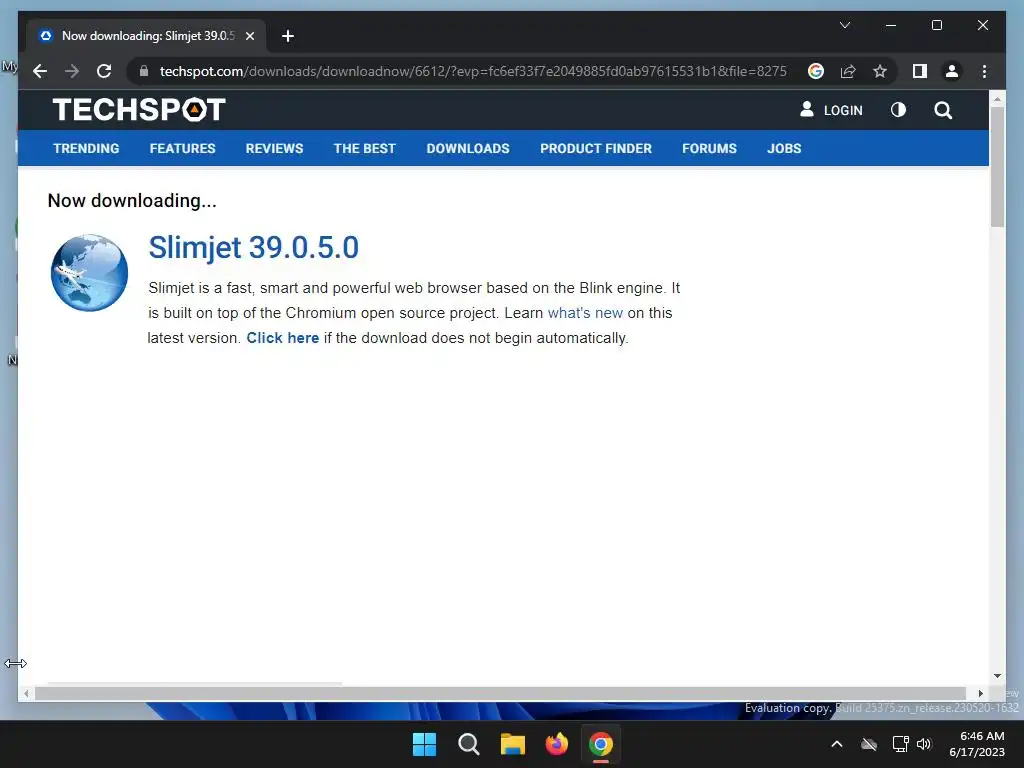The image size is (1024, 768).
Task: Open File Explorer from taskbar
Action: [513, 744]
